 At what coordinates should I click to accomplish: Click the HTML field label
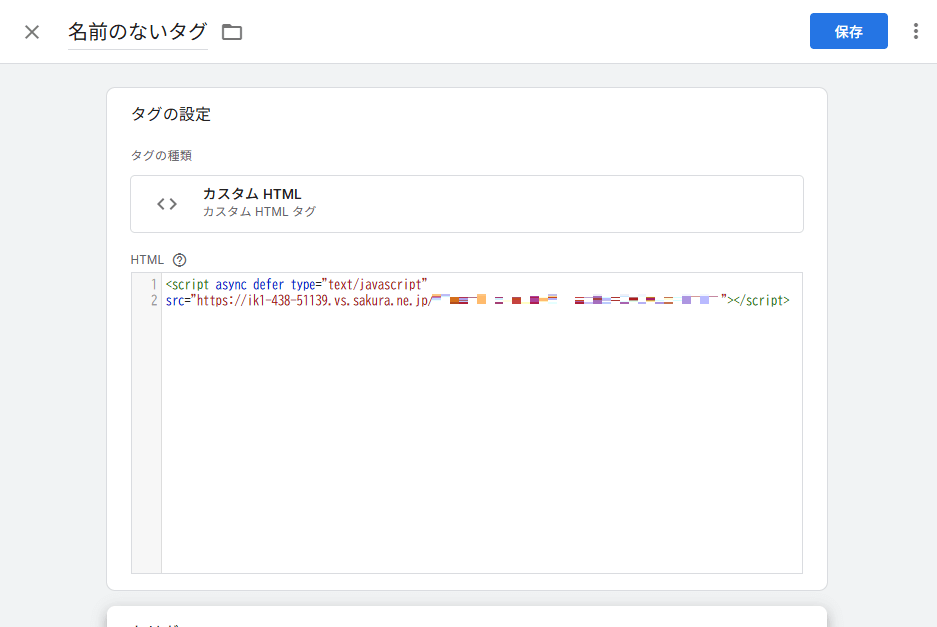tap(147, 260)
